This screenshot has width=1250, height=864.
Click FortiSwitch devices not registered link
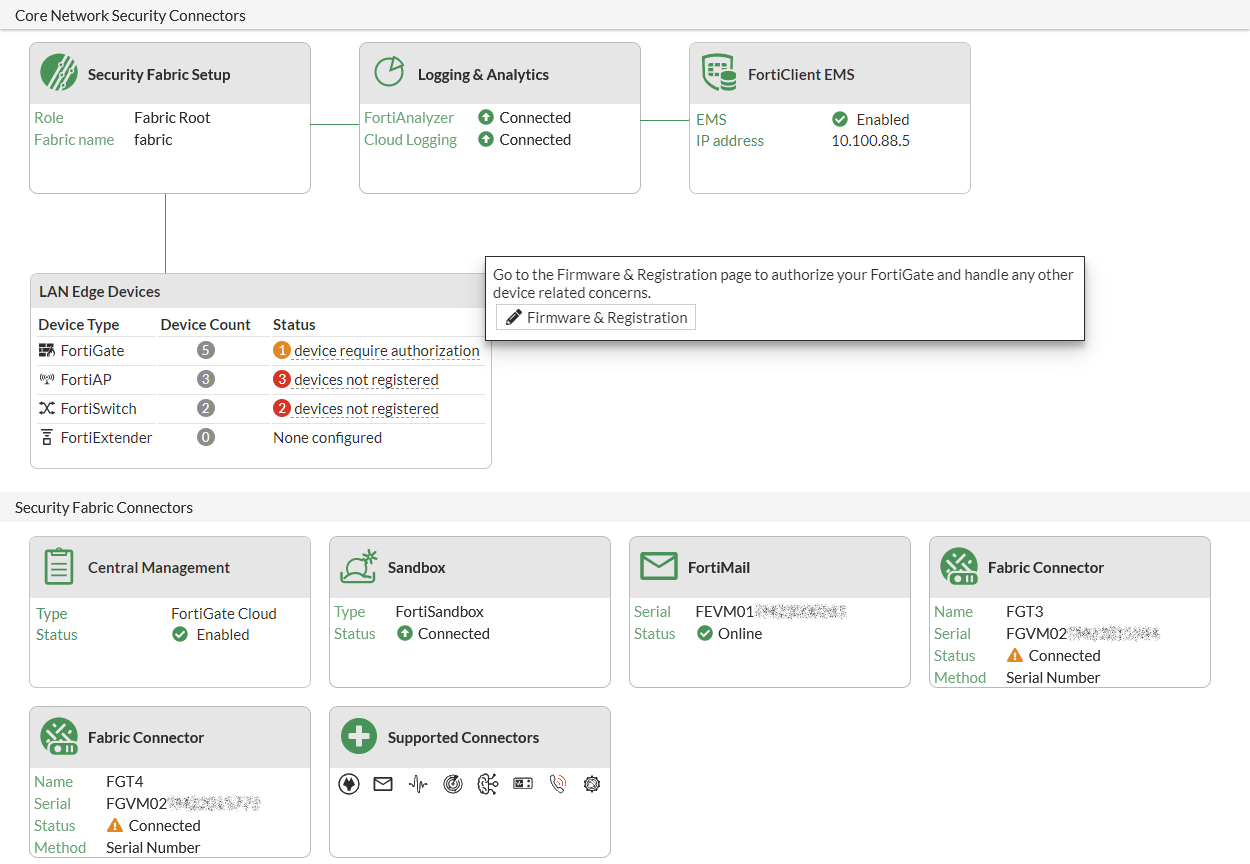pyautogui.click(x=366, y=409)
